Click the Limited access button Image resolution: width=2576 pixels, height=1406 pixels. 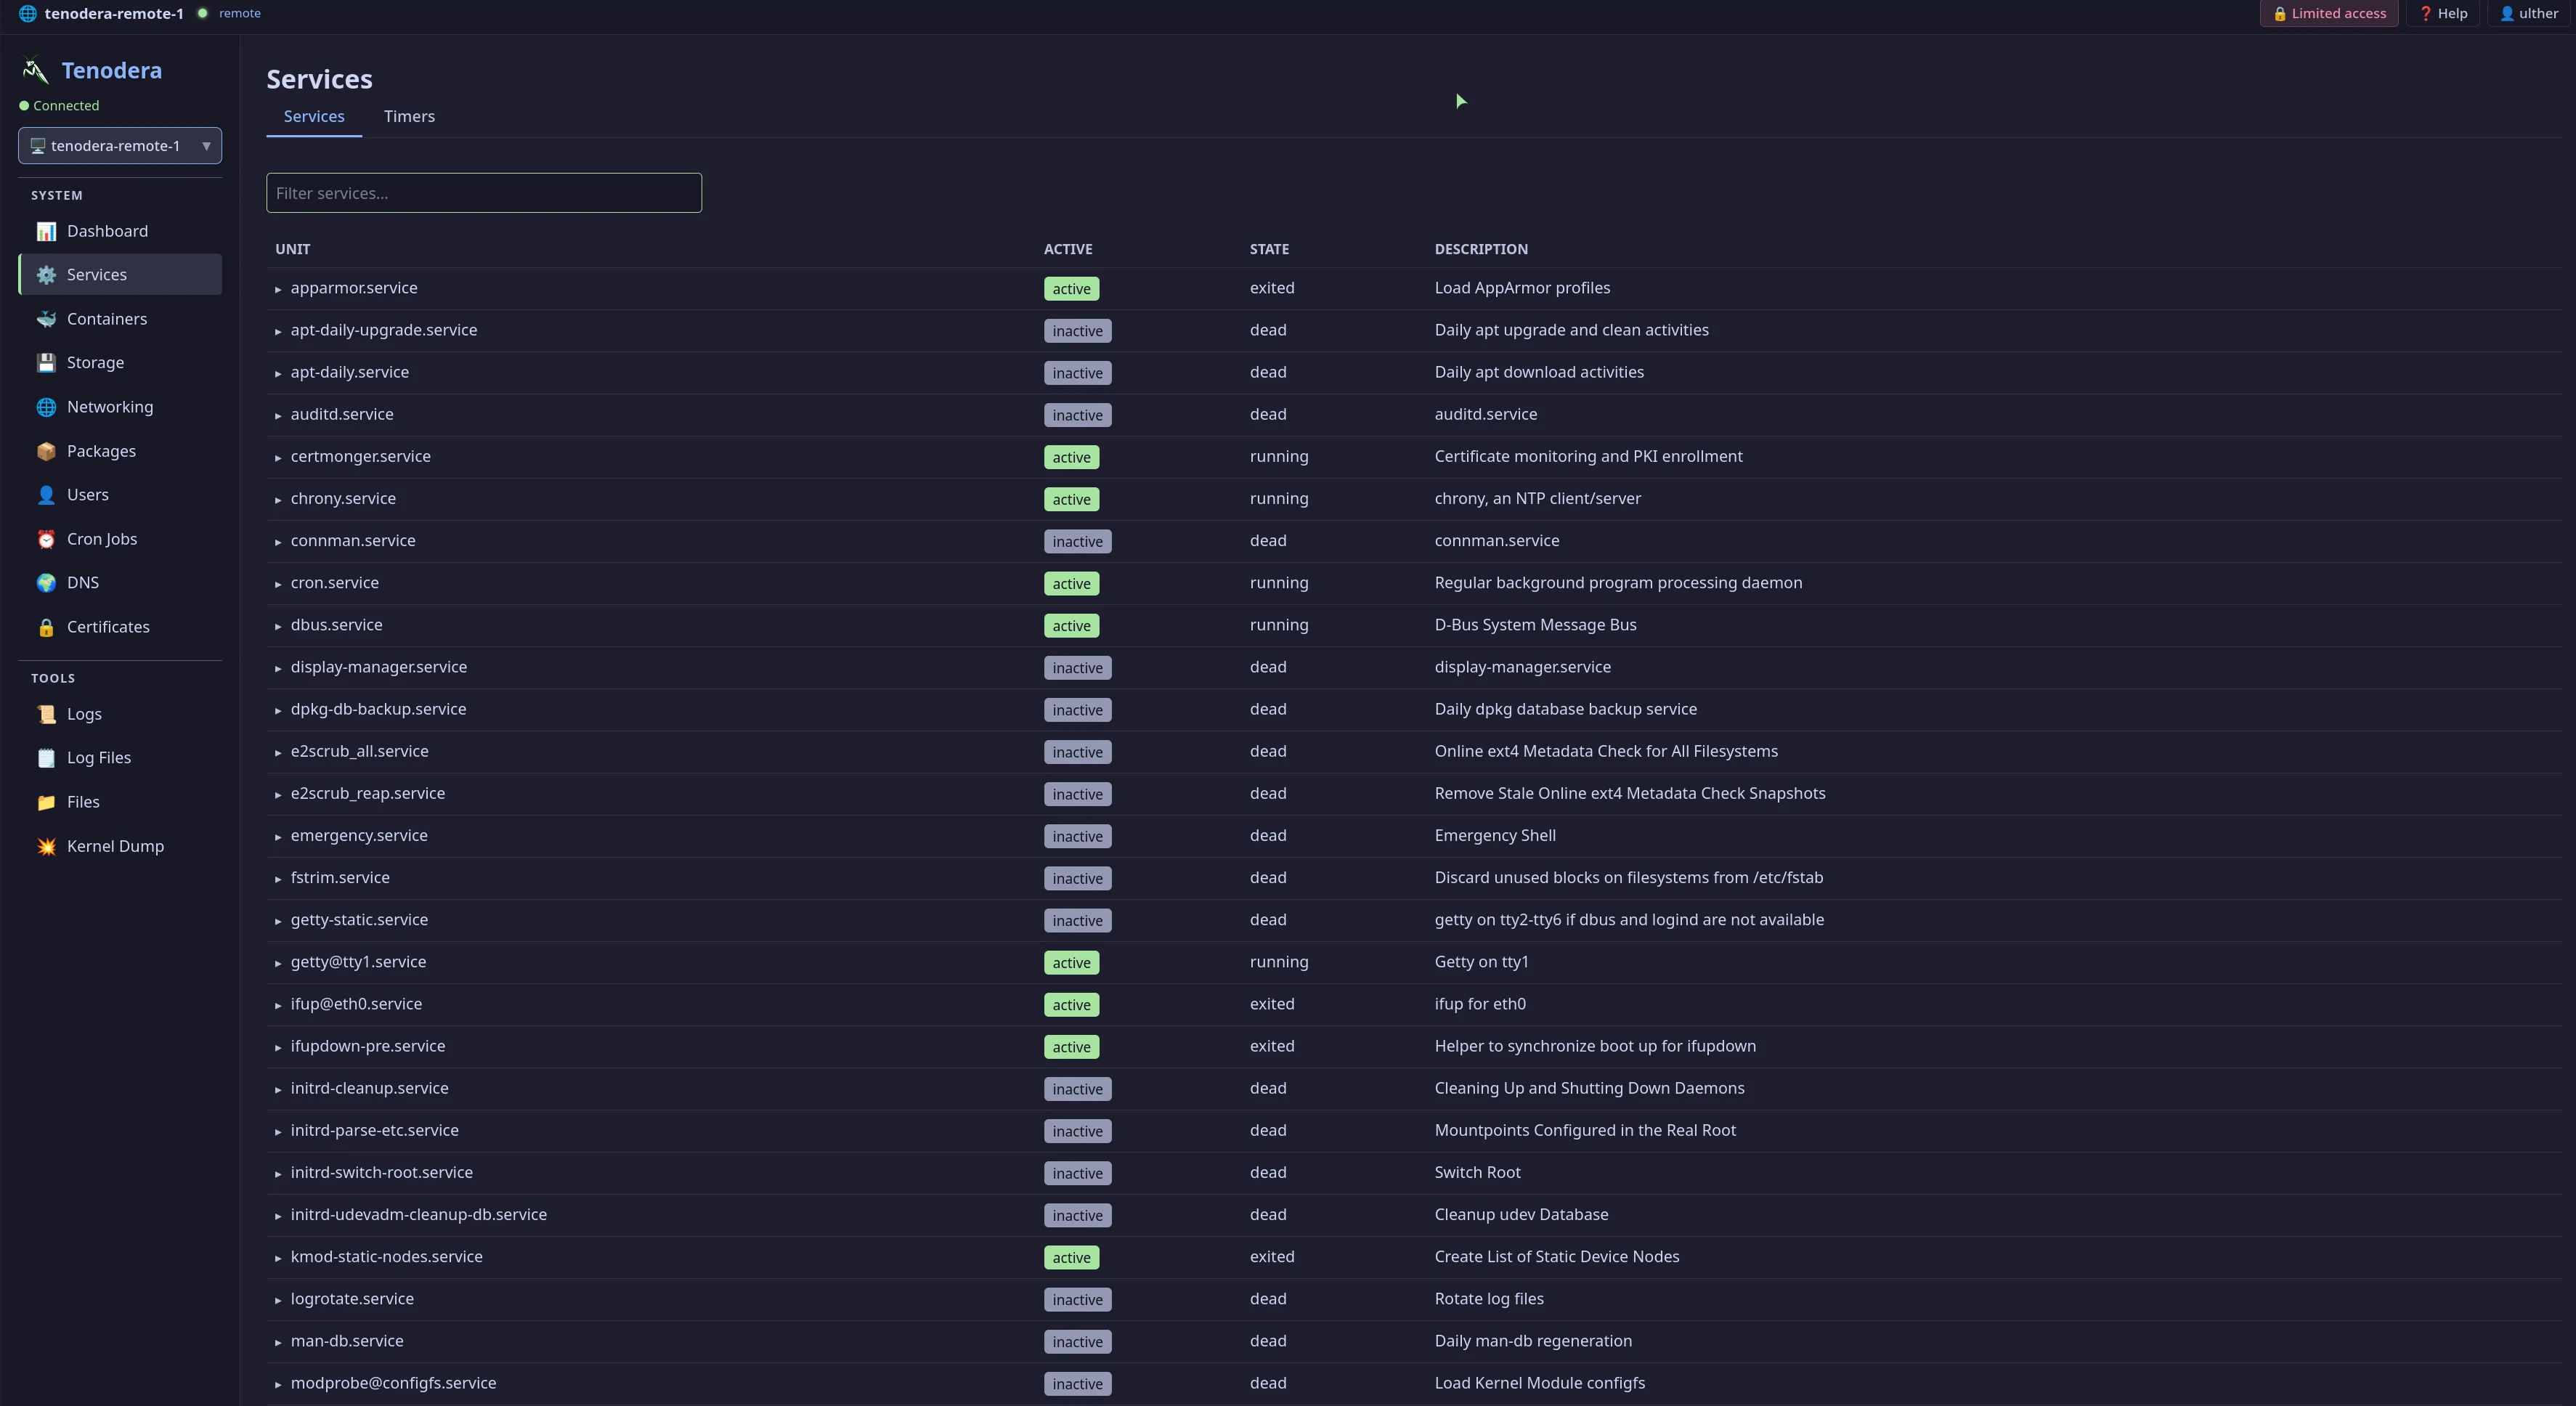pos(2328,13)
